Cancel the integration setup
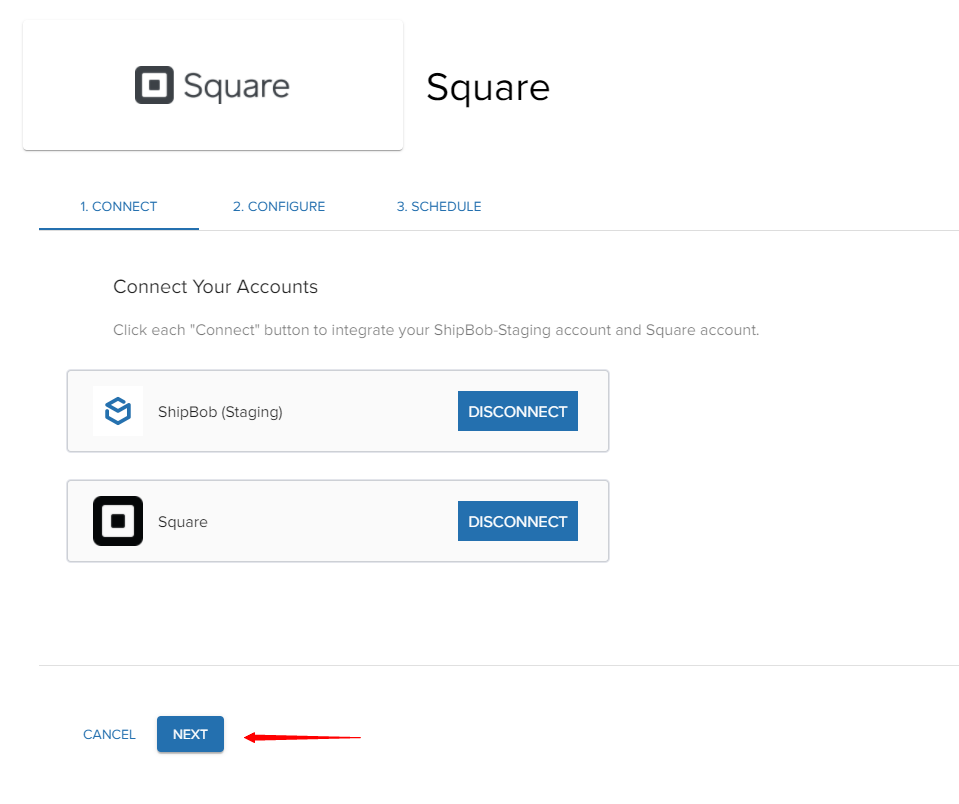Screen dimensions: 959x804 coord(109,733)
